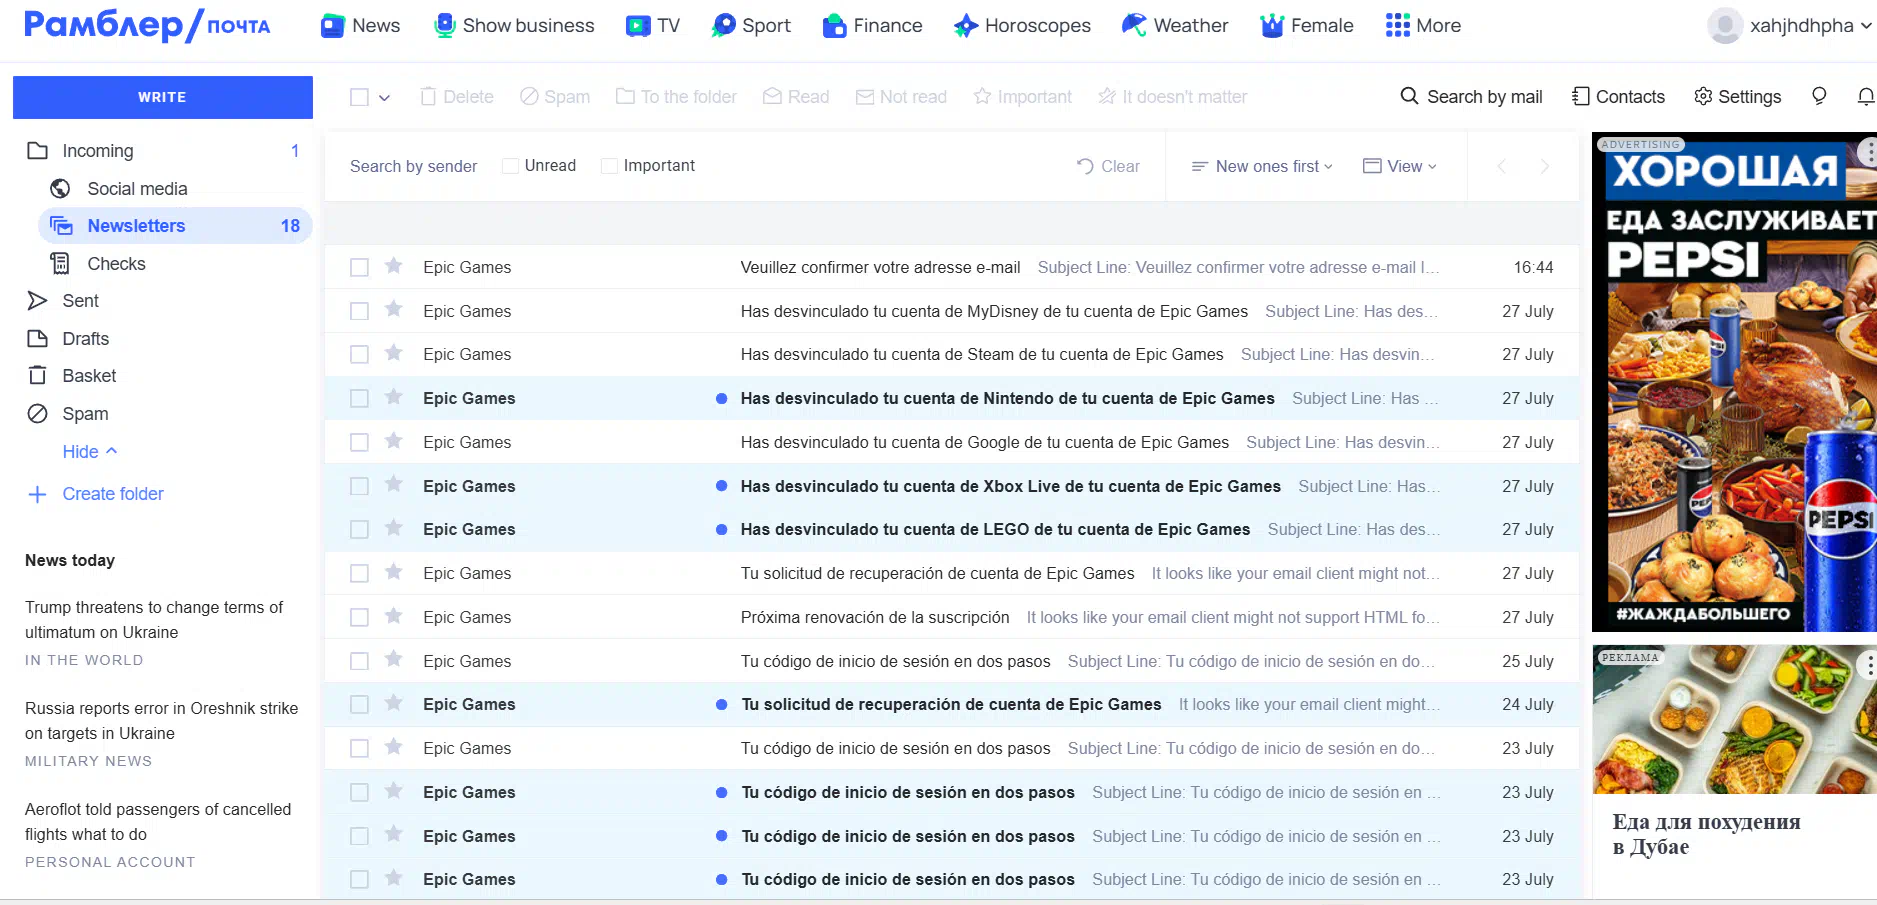This screenshot has height=905, width=1877.
Task: Open the Dubai diet food ad image
Action: pyautogui.click(x=1734, y=720)
